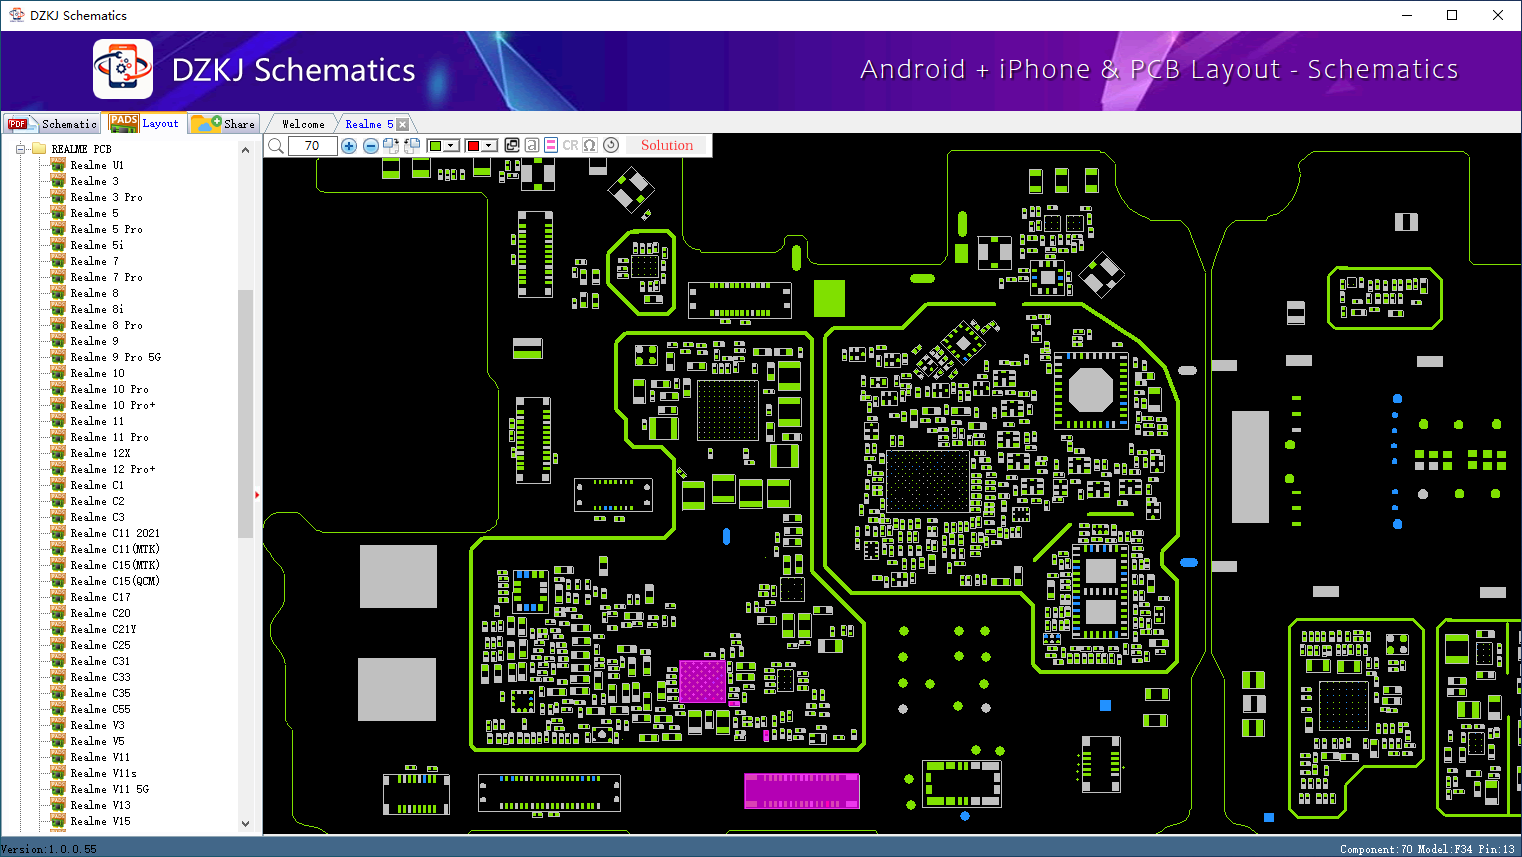Click the PADS icon beside Realme 9 Pro 5G
The image size is (1522, 857).
(x=58, y=357)
